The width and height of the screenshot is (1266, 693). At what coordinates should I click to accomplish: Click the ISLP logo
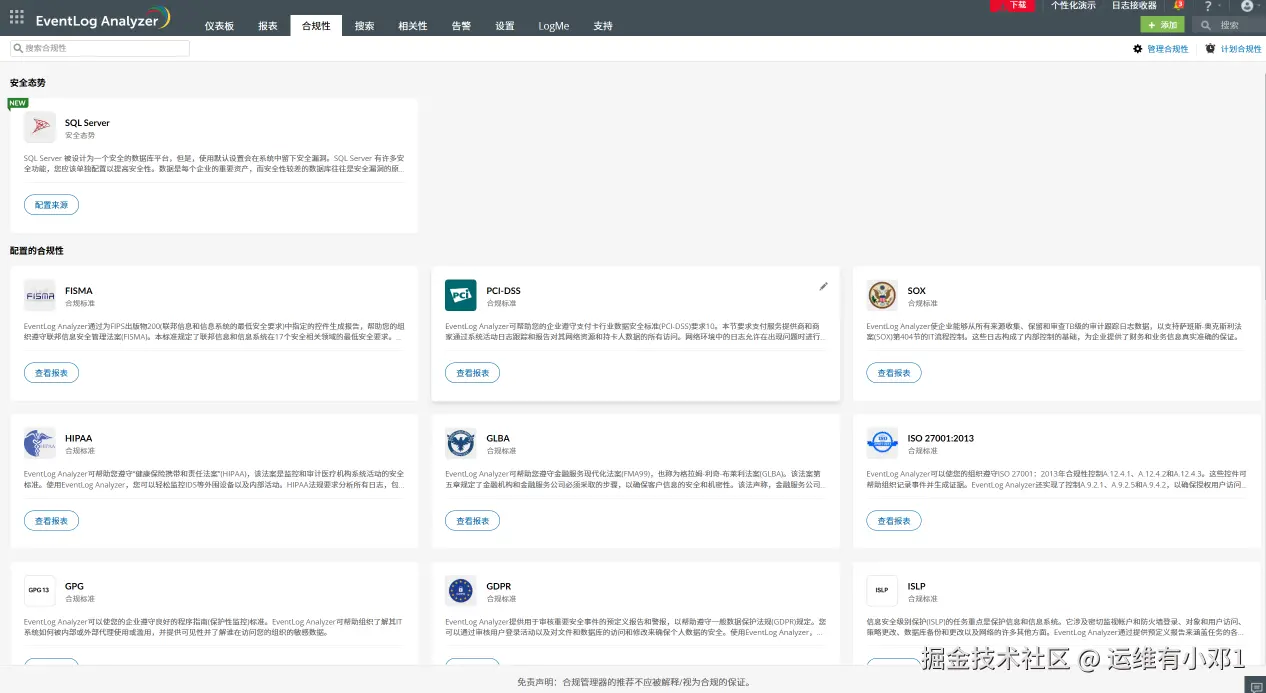tap(883, 590)
